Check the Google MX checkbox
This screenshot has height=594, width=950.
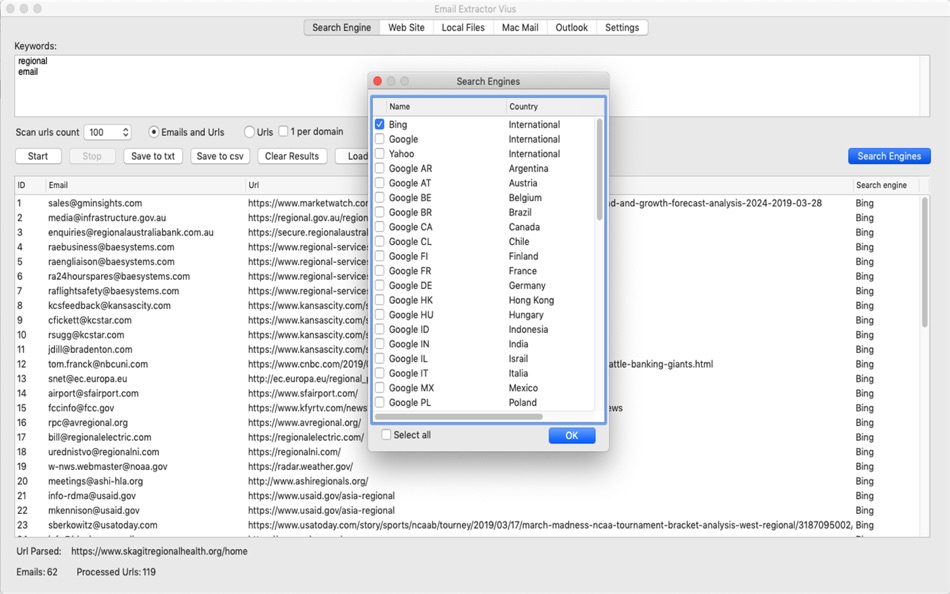point(379,387)
